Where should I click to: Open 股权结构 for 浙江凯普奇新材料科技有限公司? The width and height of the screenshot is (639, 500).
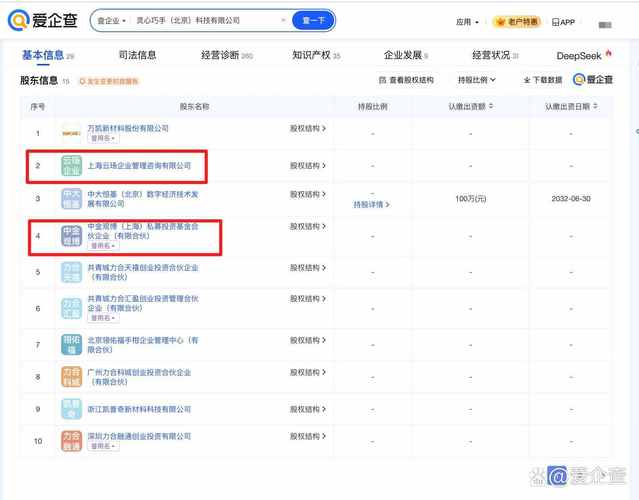click(x=308, y=409)
